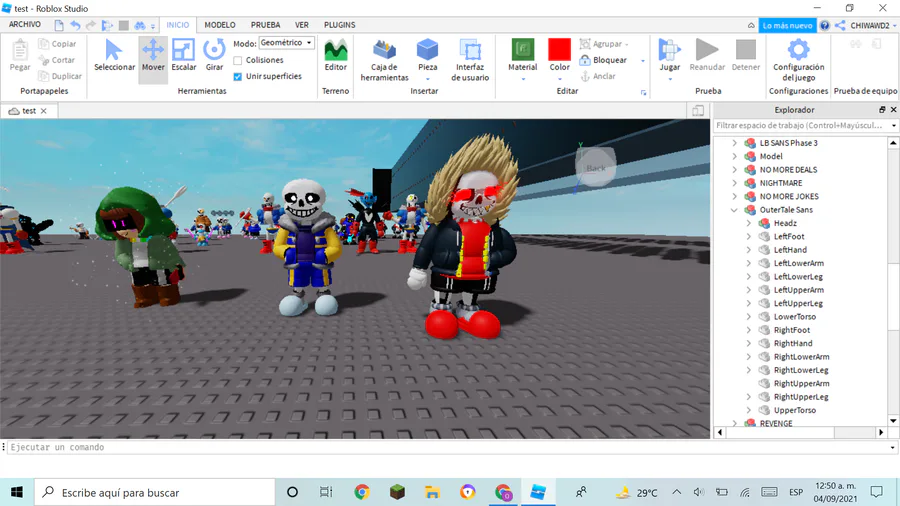900x506 pixels.
Task: Click Anclar anchor tool
Action: coord(598,76)
